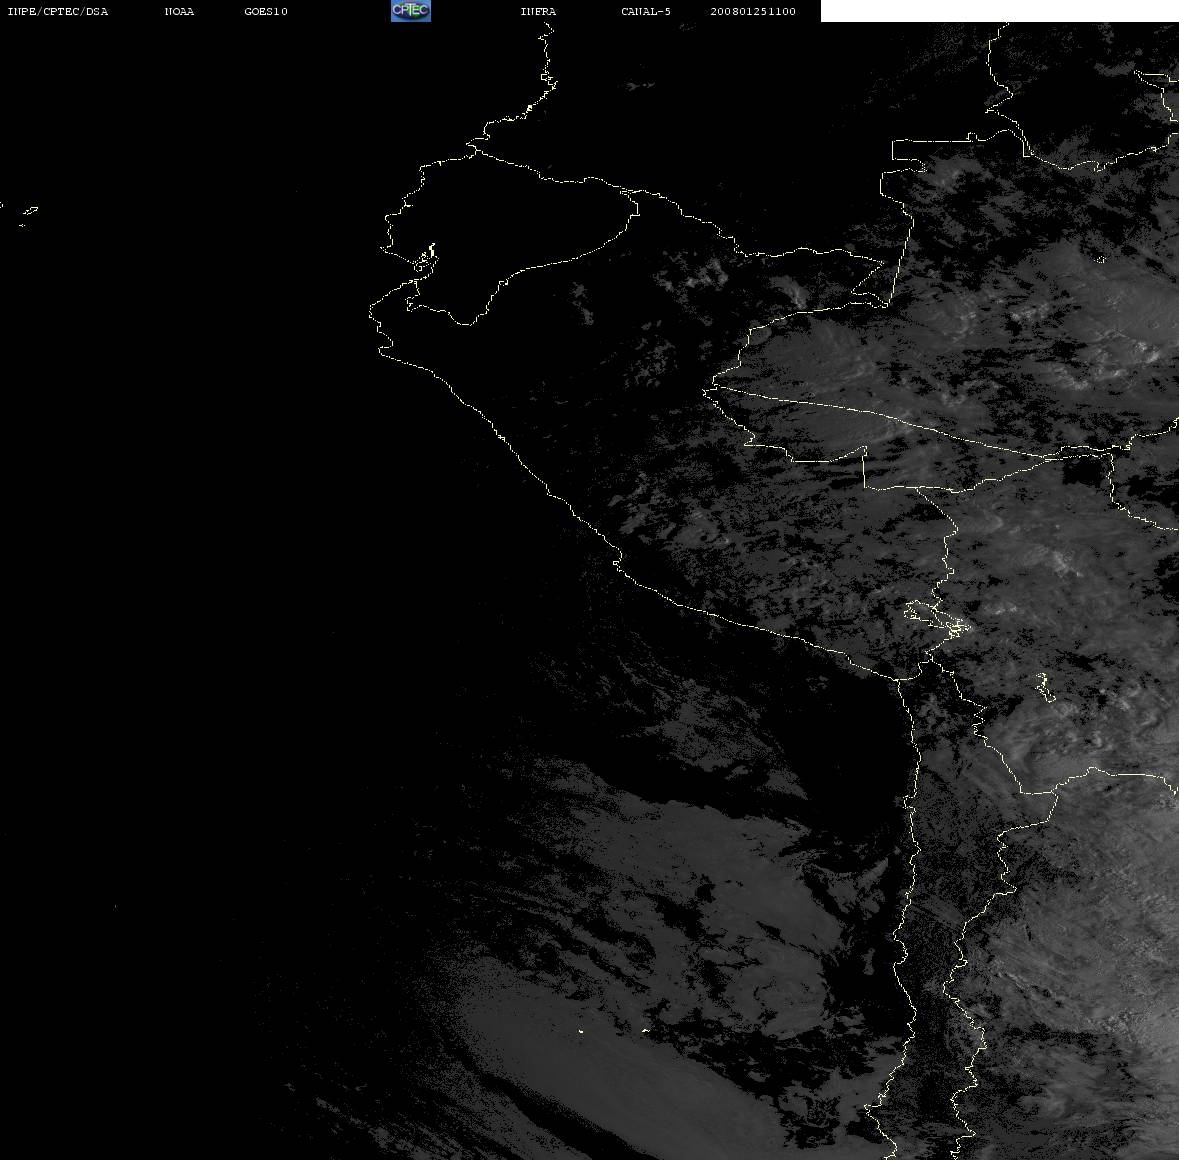Click the GOES10 satellite label
The image size is (1179, 1160).
point(266,11)
